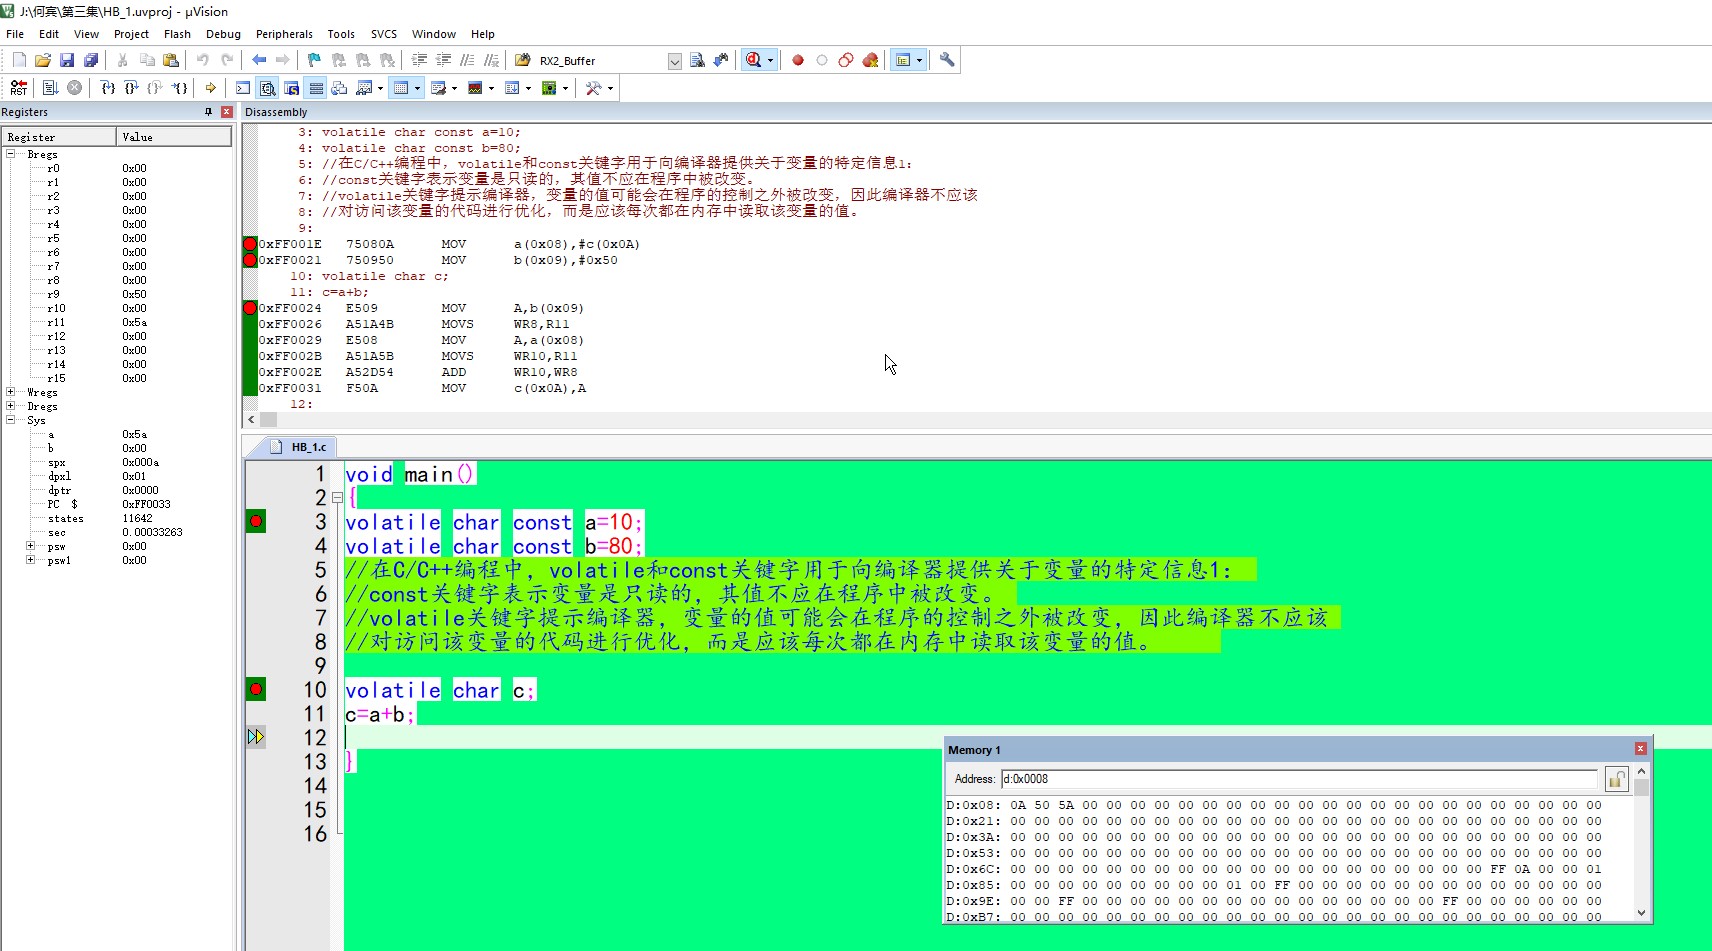Viewport: 1712px width, 951px height.
Task: Open the Peripherals menu
Action: tap(283, 34)
